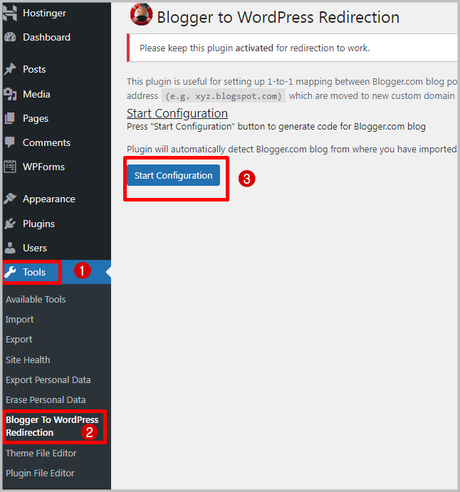Open the Posts menu
Screen dimensions: 460x492
(34, 69)
